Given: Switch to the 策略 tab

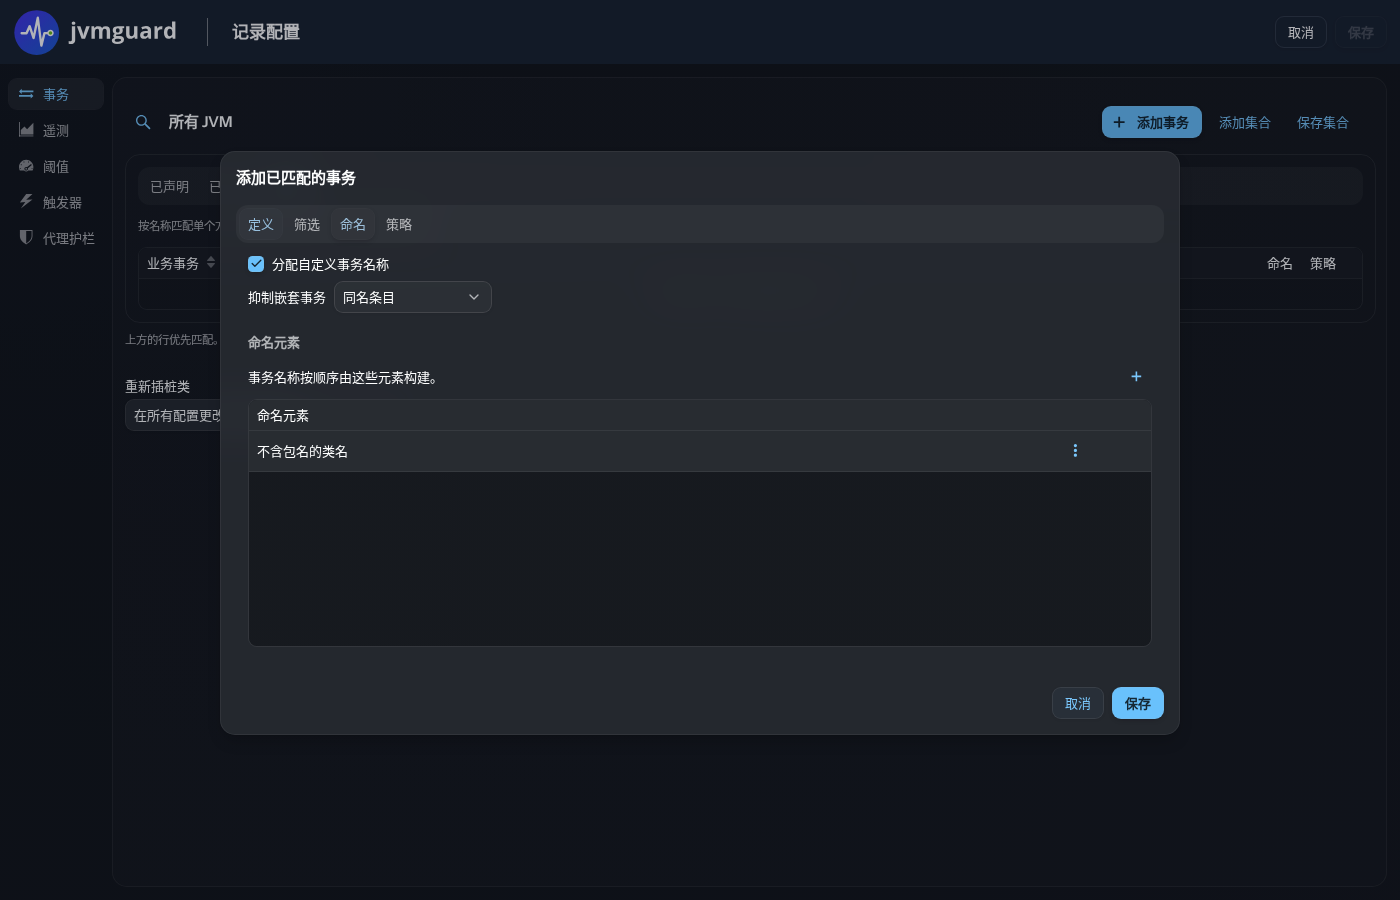Looking at the screenshot, I should 399,224.
